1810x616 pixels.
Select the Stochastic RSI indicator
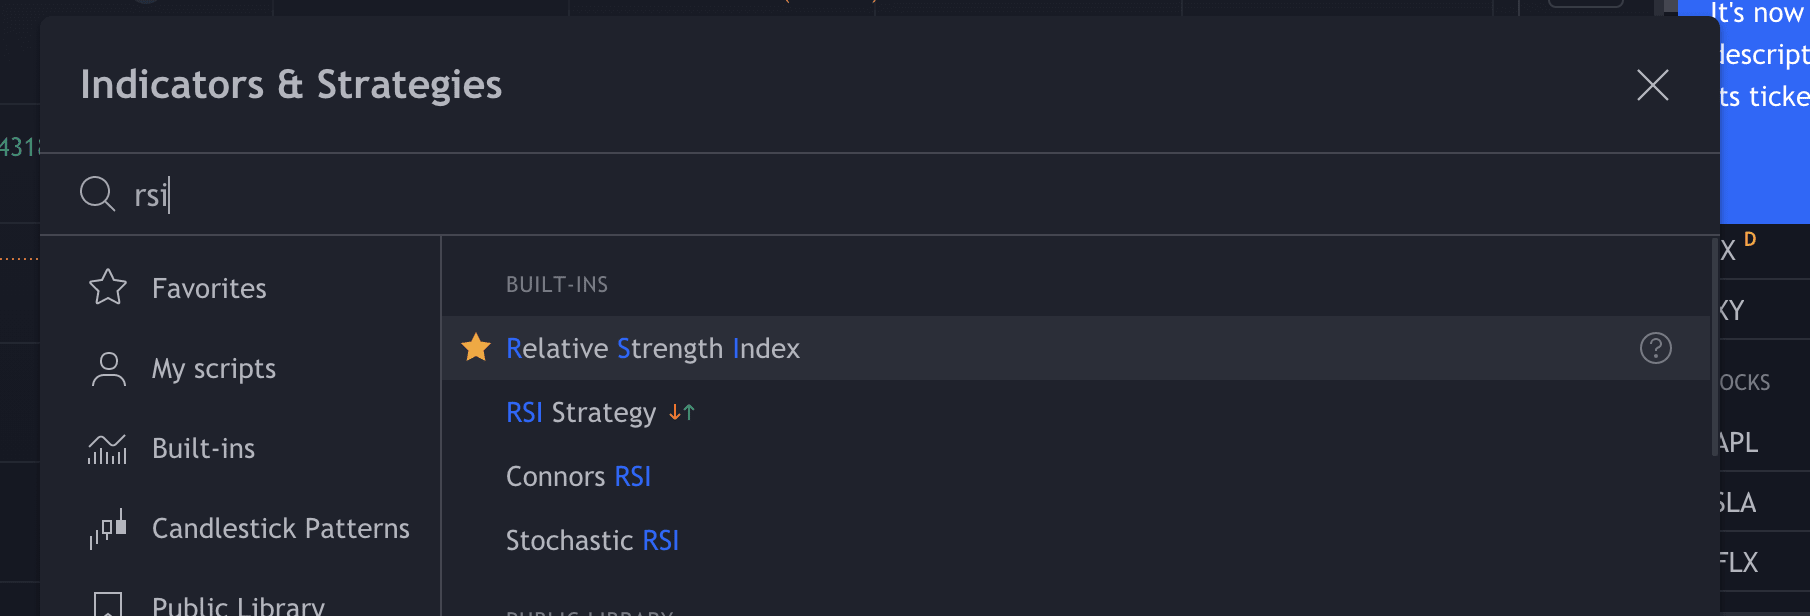click(592, 540)
